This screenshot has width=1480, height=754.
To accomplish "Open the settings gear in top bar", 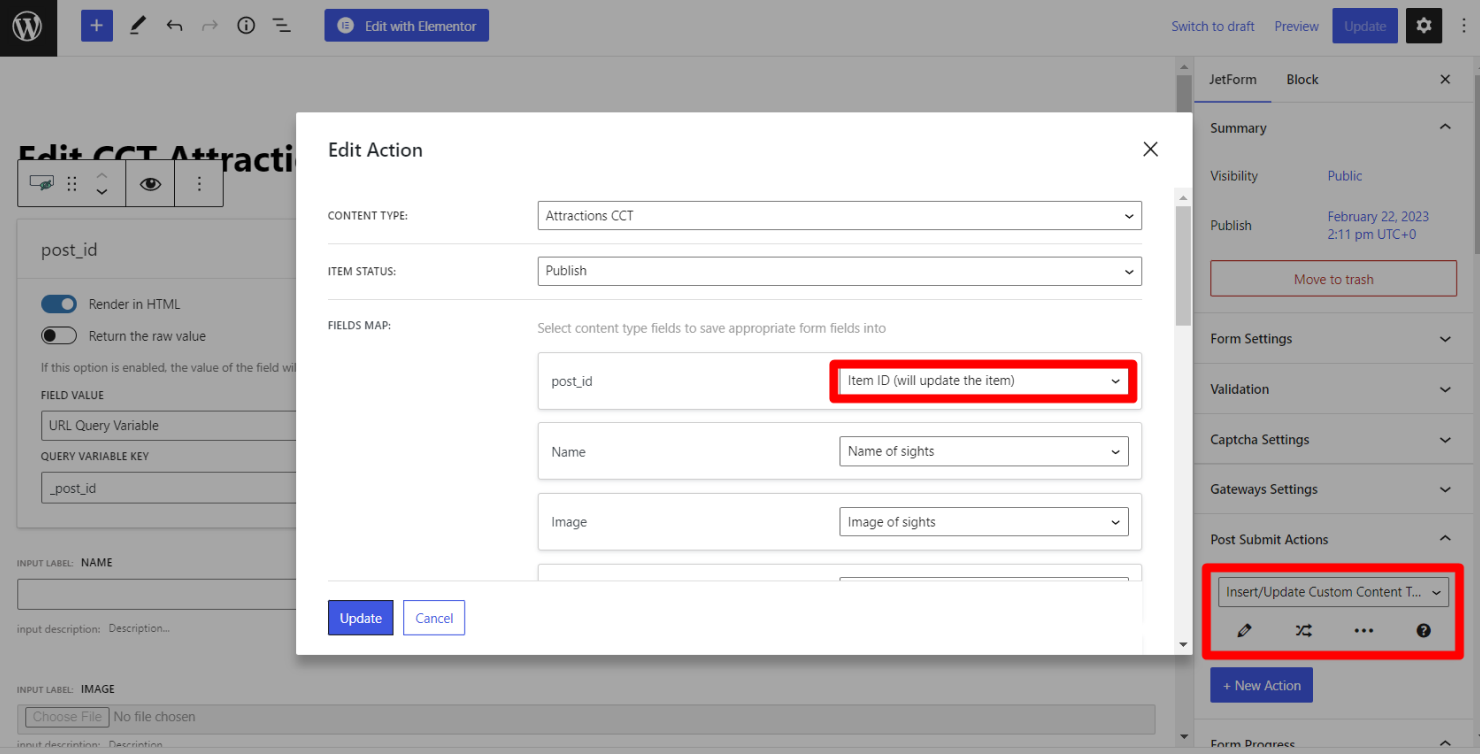I will click(1423, 26).
